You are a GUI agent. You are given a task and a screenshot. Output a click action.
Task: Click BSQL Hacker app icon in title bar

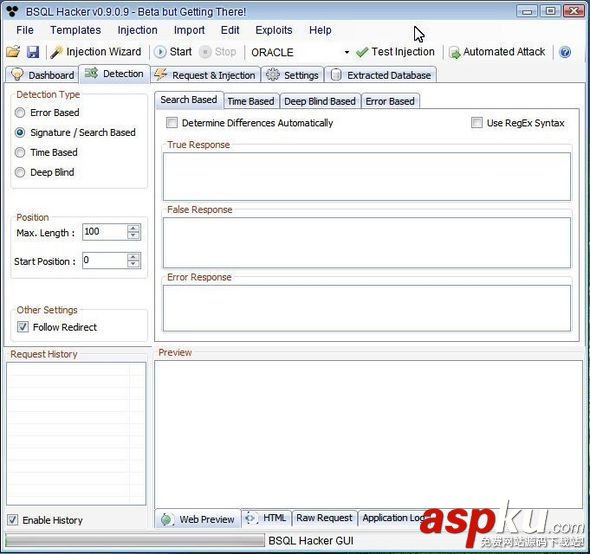click(12, 11)
